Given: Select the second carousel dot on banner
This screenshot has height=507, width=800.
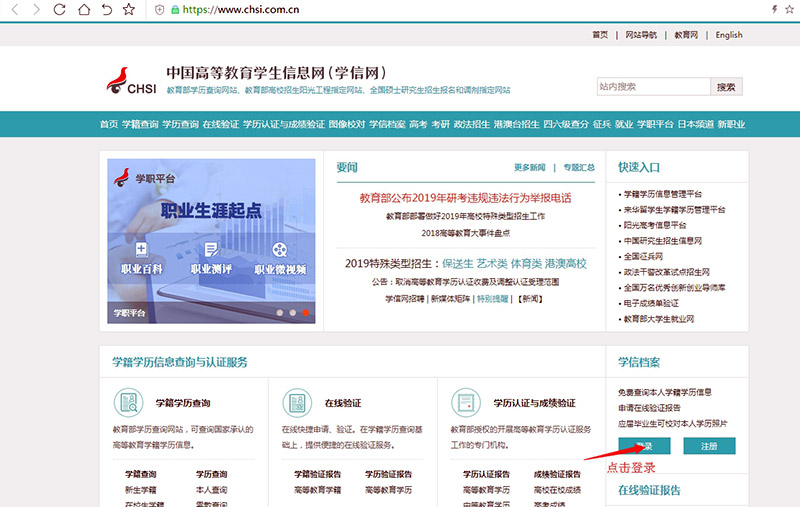Looking at the screenshot, I should pyautogui.click(x=292, y=313).
